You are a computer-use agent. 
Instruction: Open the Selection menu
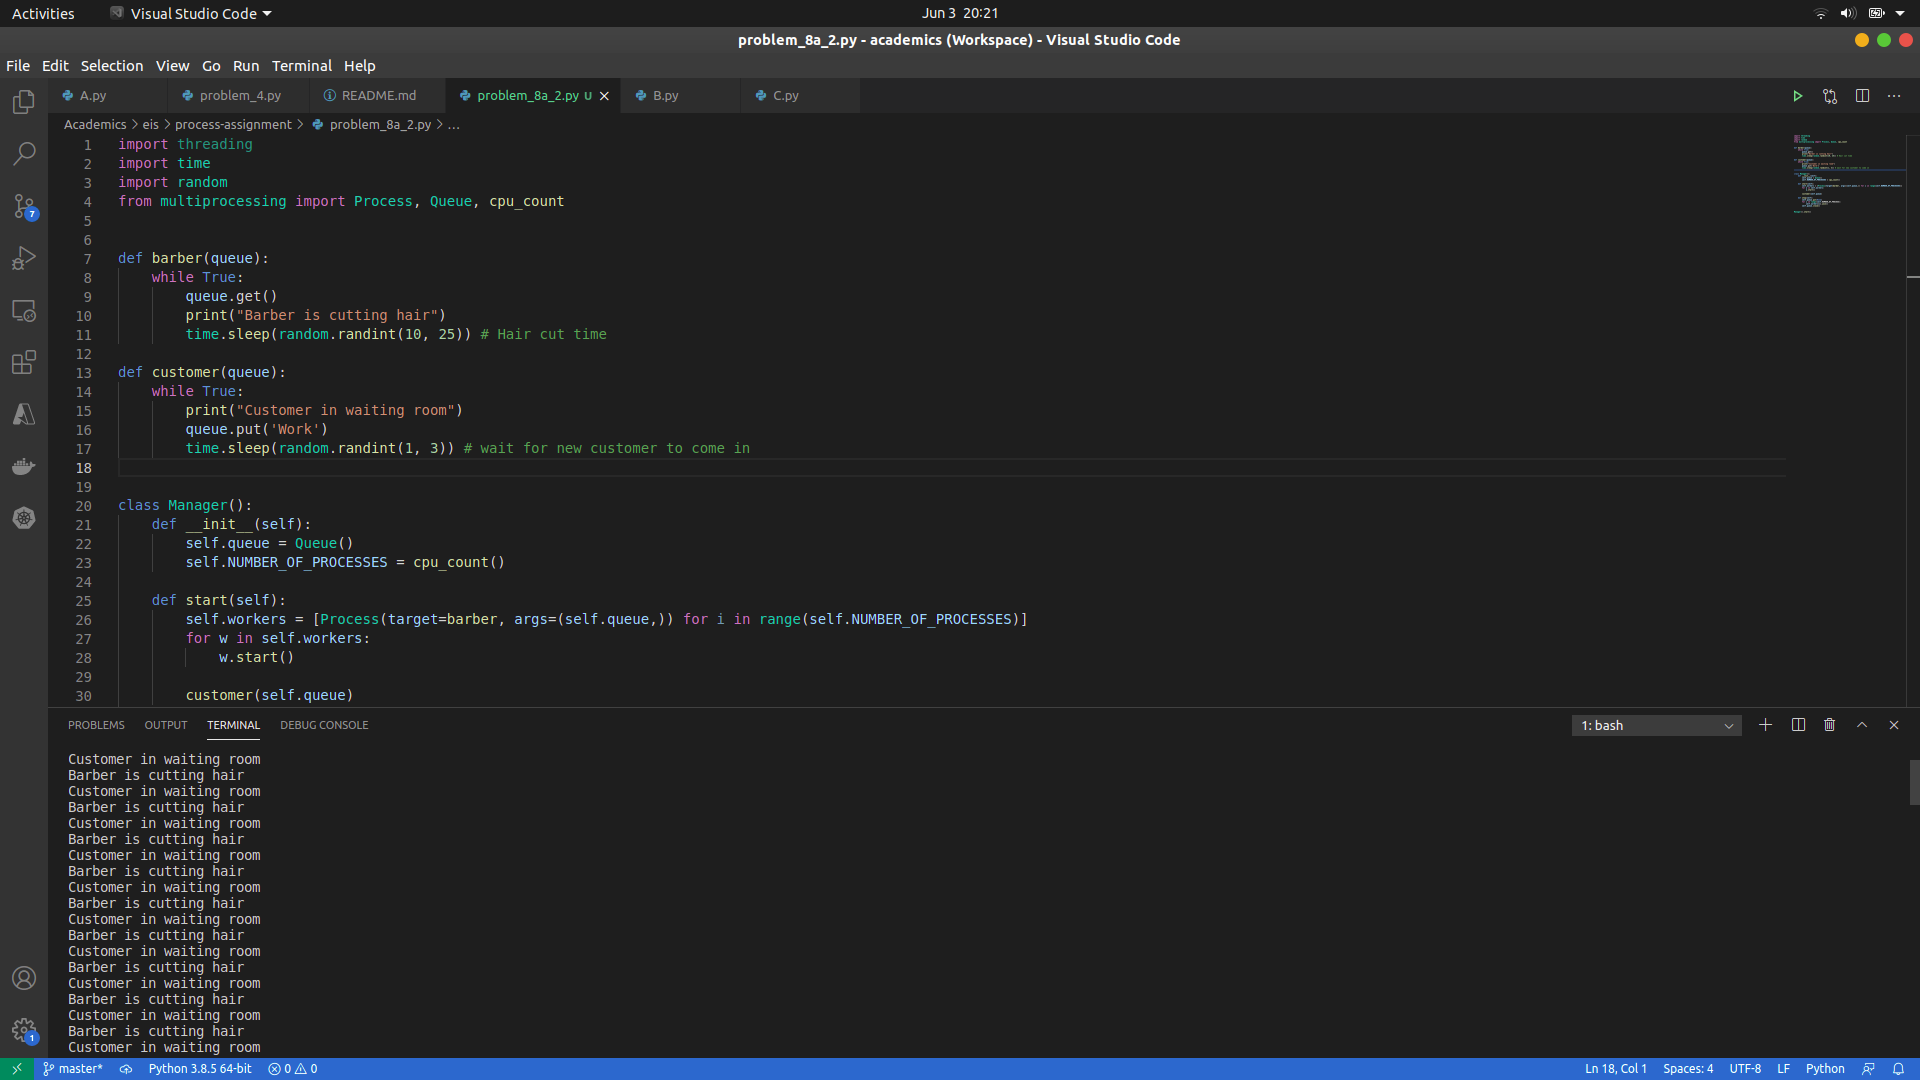pyautogui.click(x=112, y=66)
